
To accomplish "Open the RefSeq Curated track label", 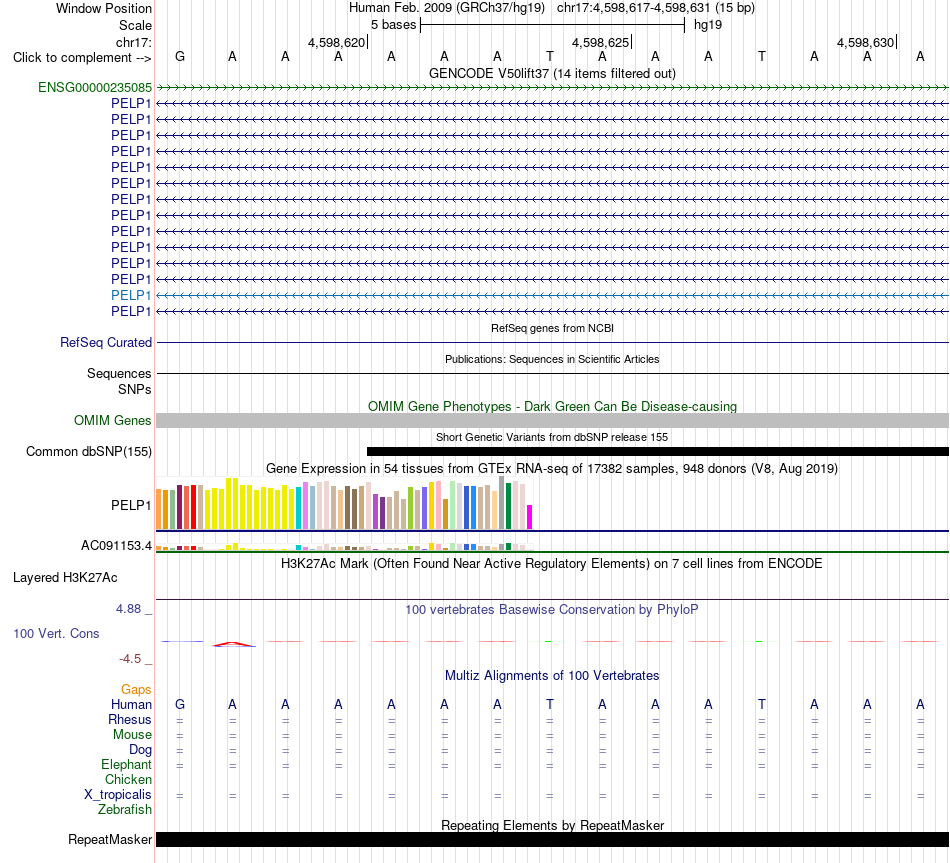I will [x=106, y=342].
